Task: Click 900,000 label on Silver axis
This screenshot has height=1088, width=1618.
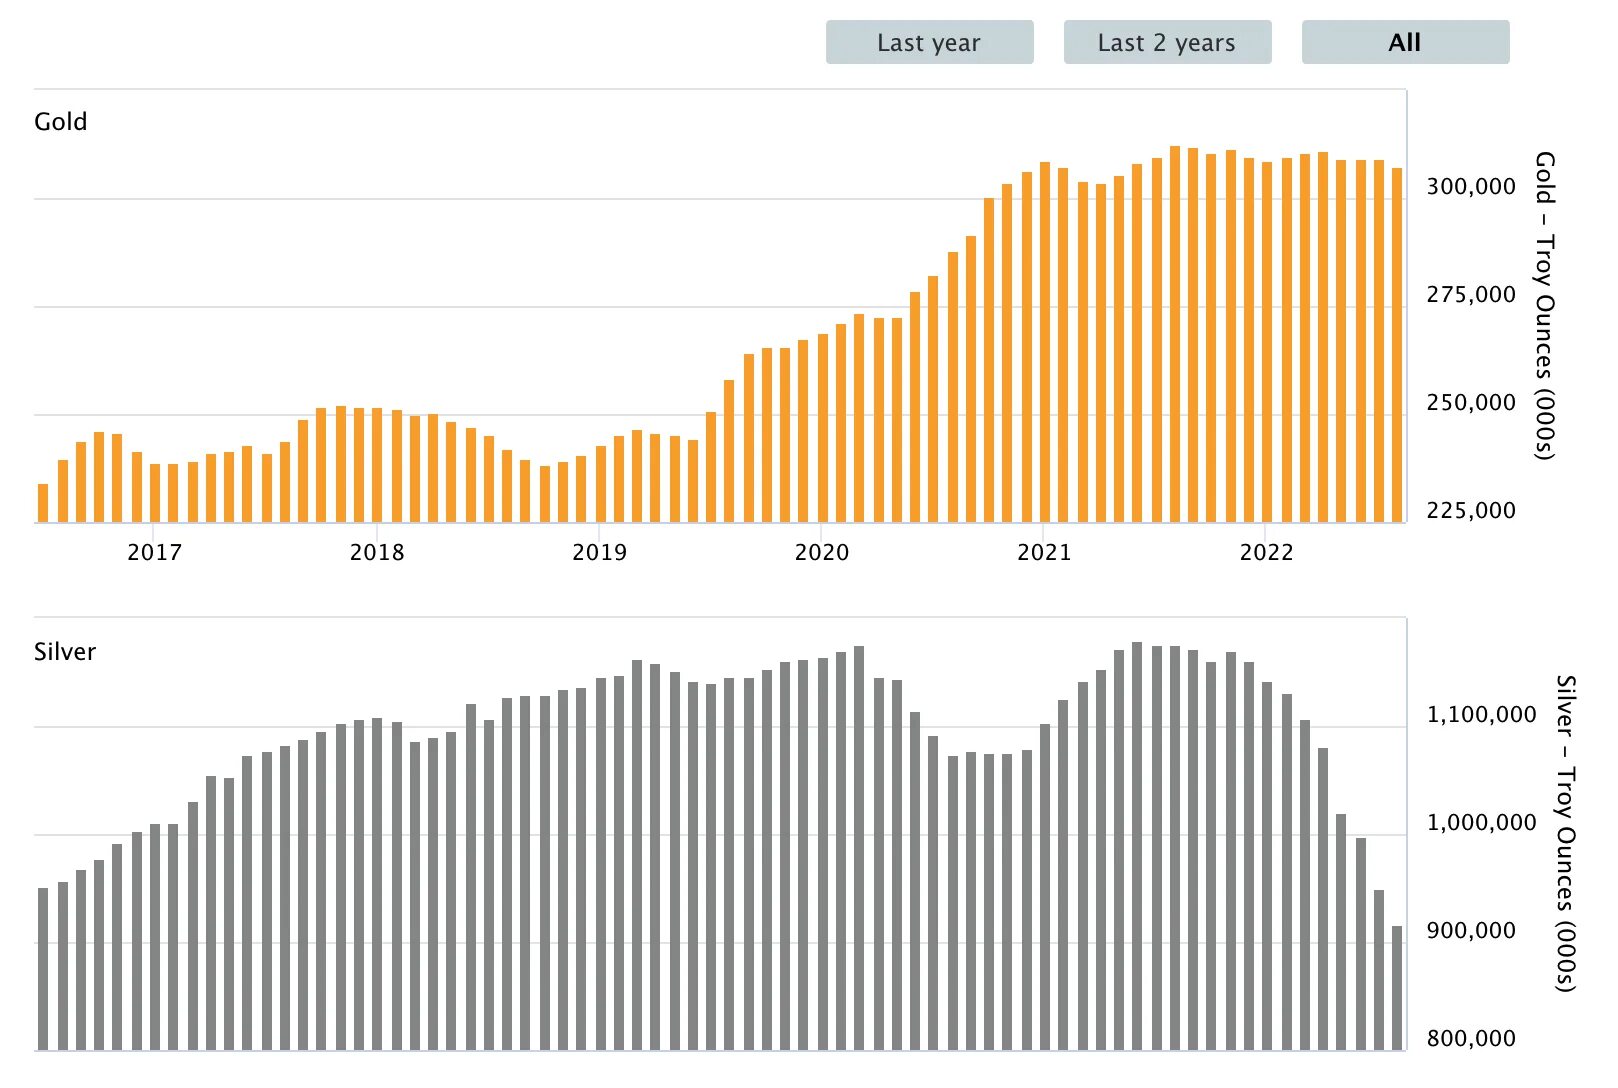Action: pyautogui.click(x=1471, y=931)
